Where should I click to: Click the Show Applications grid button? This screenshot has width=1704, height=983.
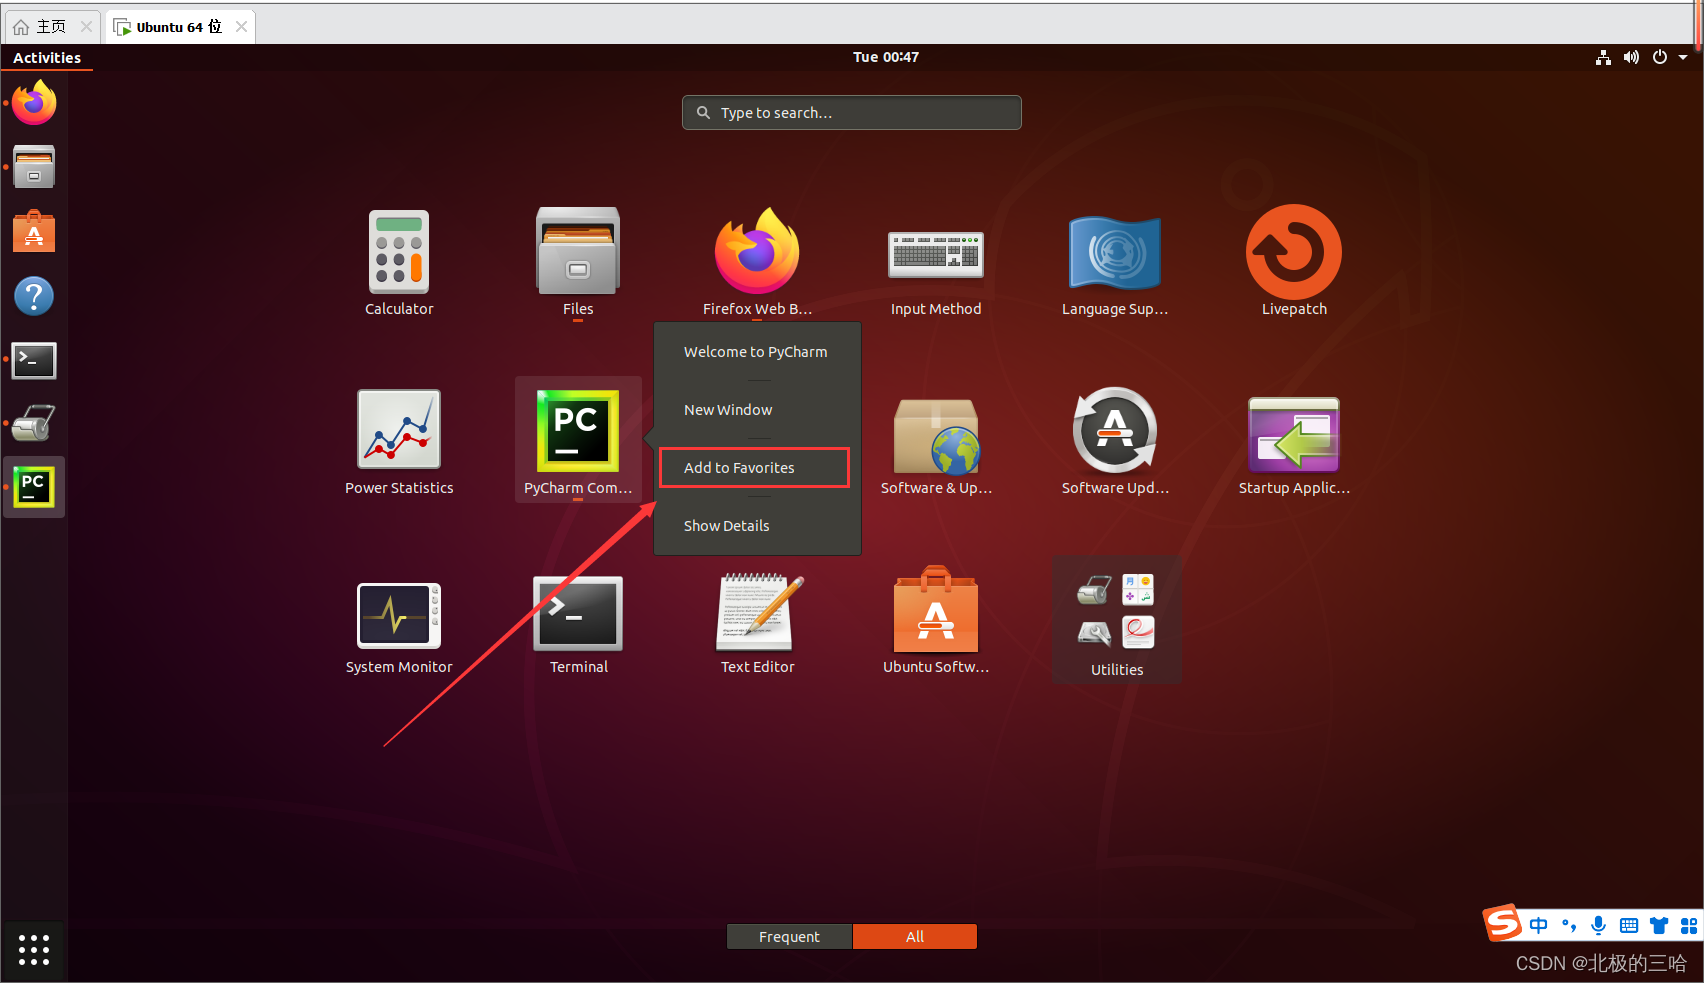34,950
